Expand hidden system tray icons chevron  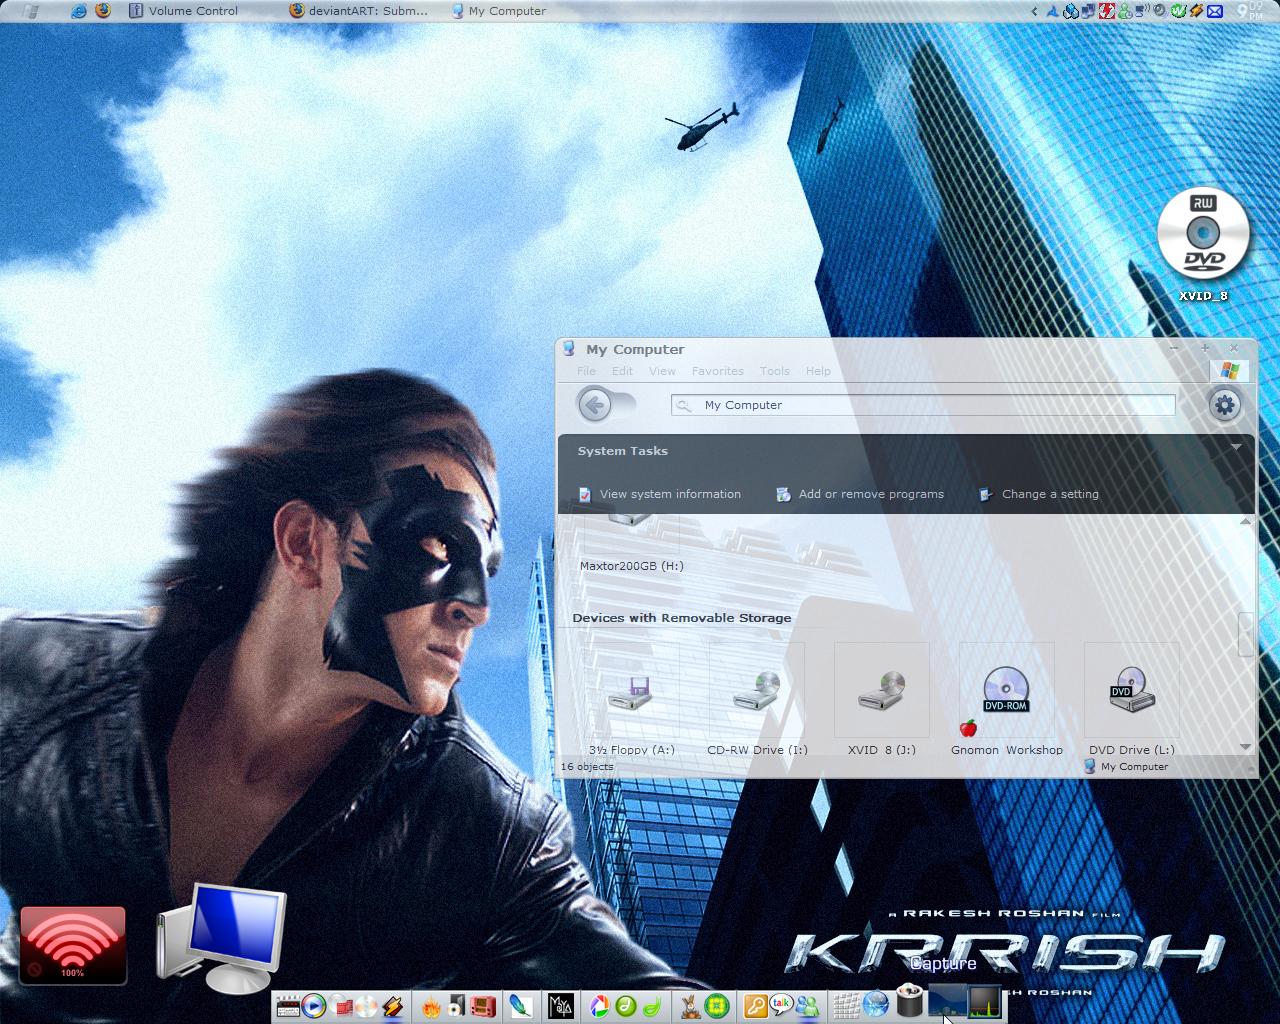point(1034,11)
